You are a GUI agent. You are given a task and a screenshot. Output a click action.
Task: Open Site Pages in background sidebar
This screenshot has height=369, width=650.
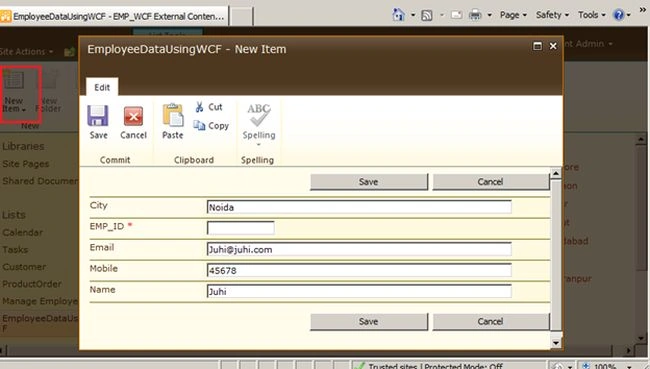26,164
